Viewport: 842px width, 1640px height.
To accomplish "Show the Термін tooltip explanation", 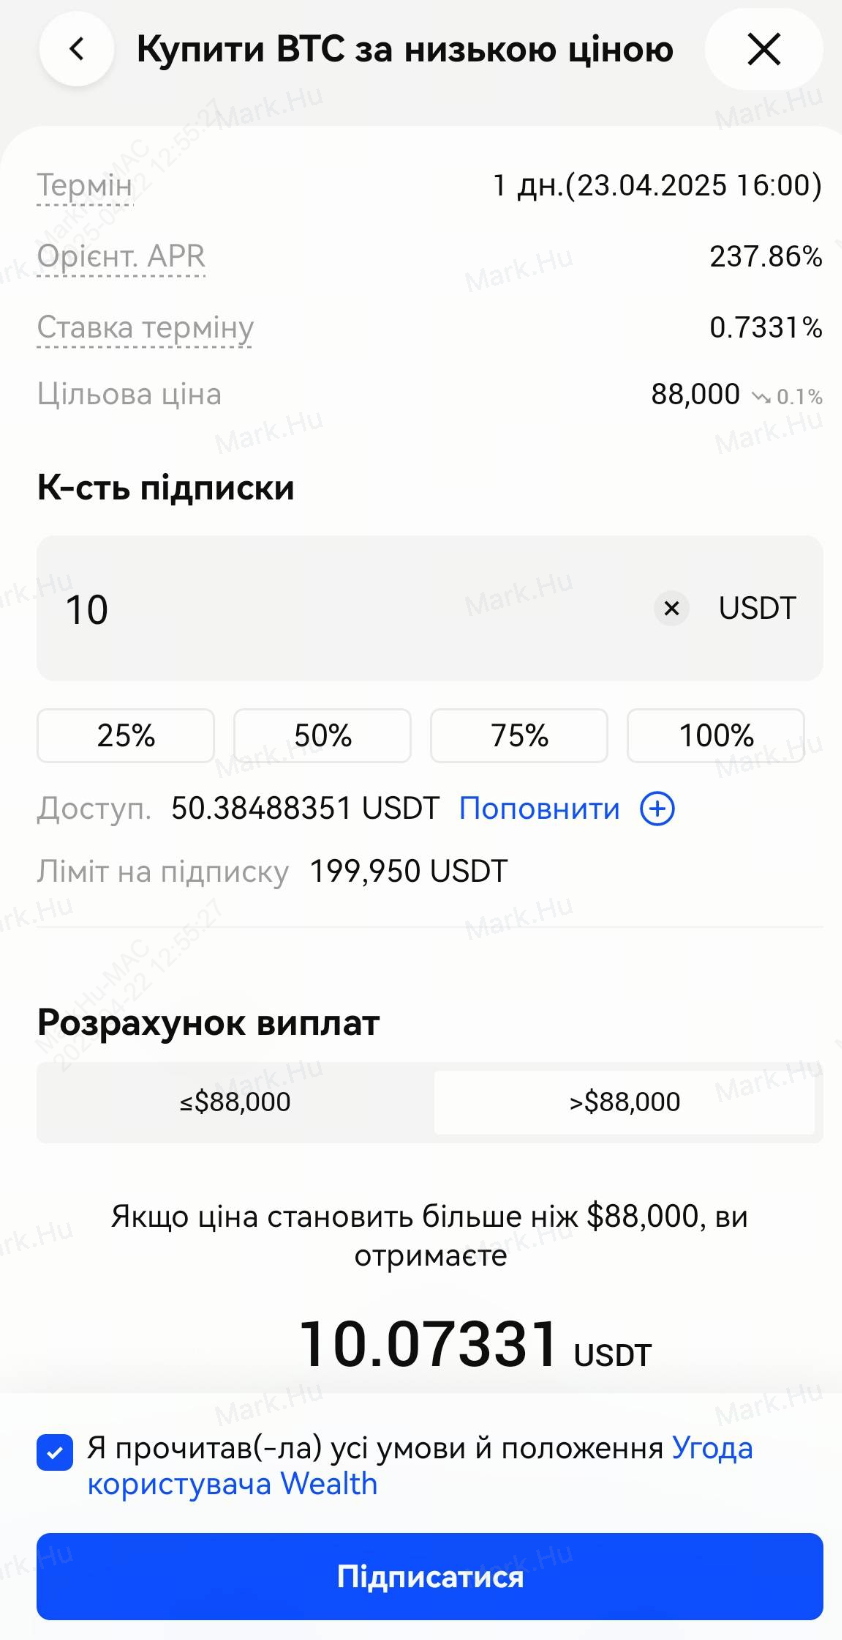I will coord(85,186).
